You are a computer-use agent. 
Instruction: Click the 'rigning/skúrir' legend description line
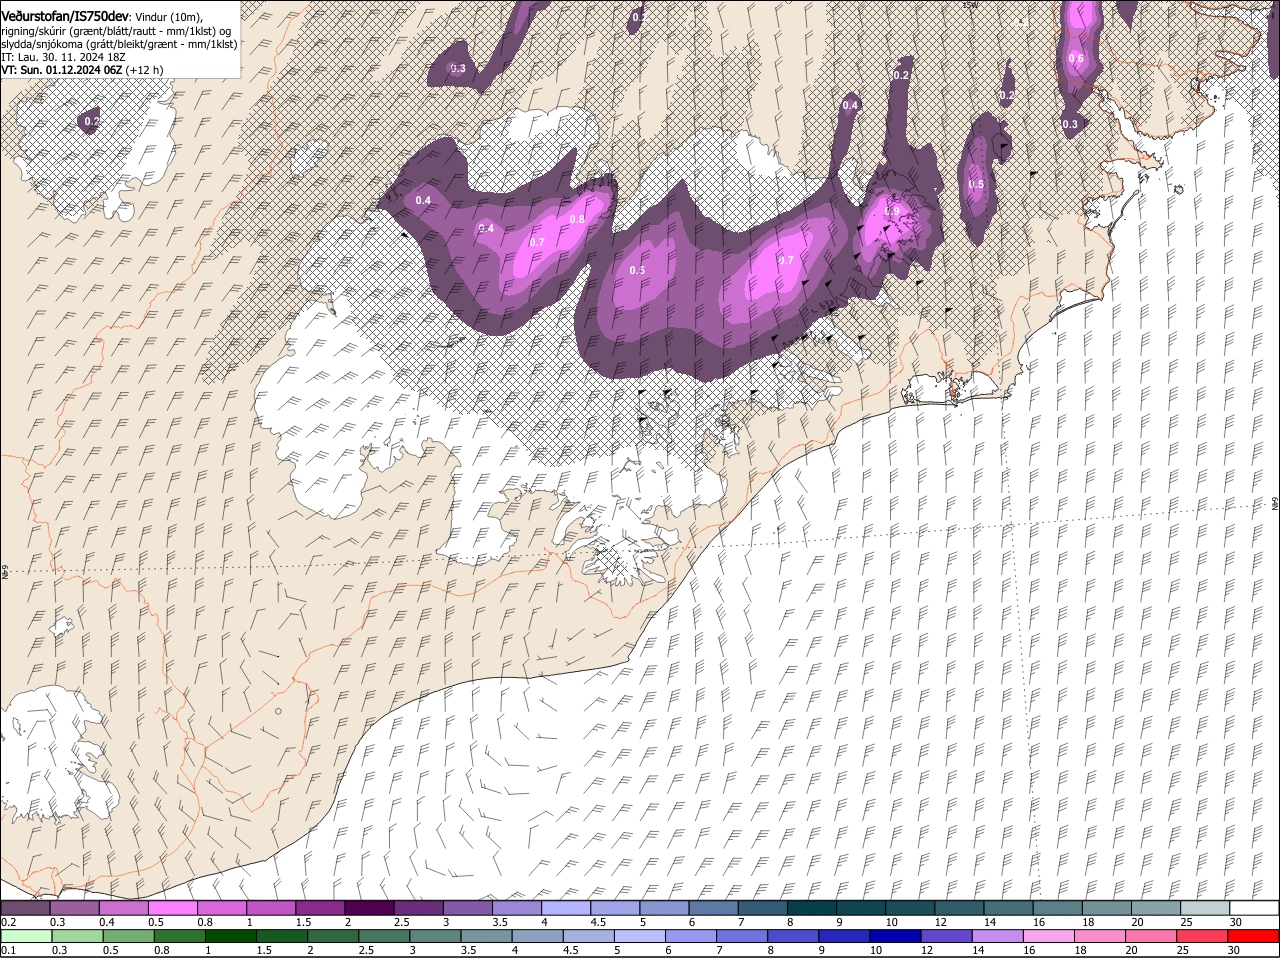(117, 31)
